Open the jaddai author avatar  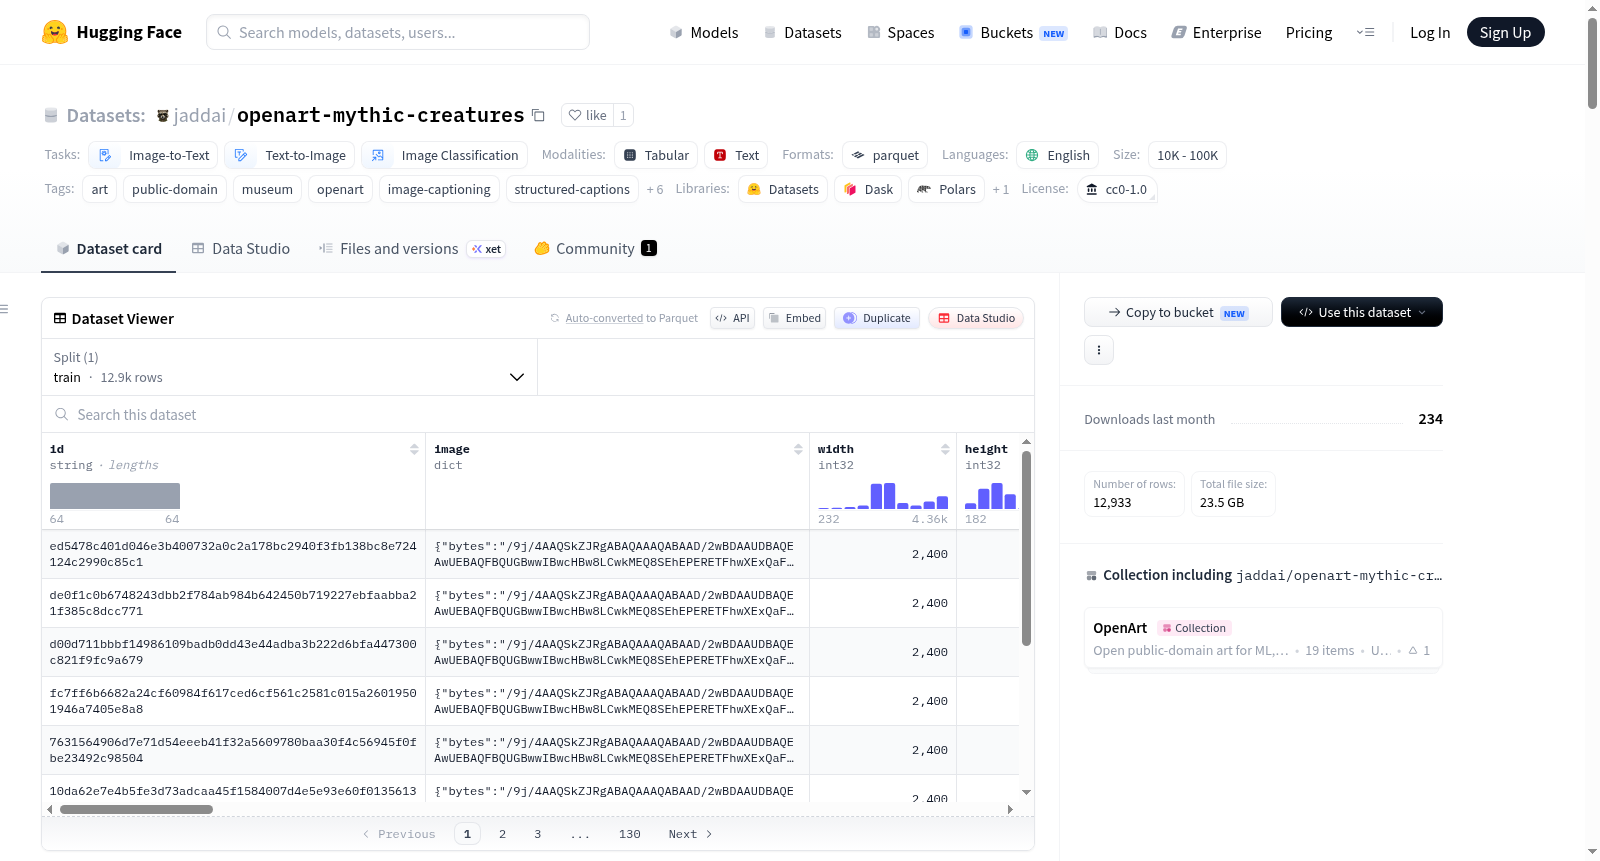163,116
